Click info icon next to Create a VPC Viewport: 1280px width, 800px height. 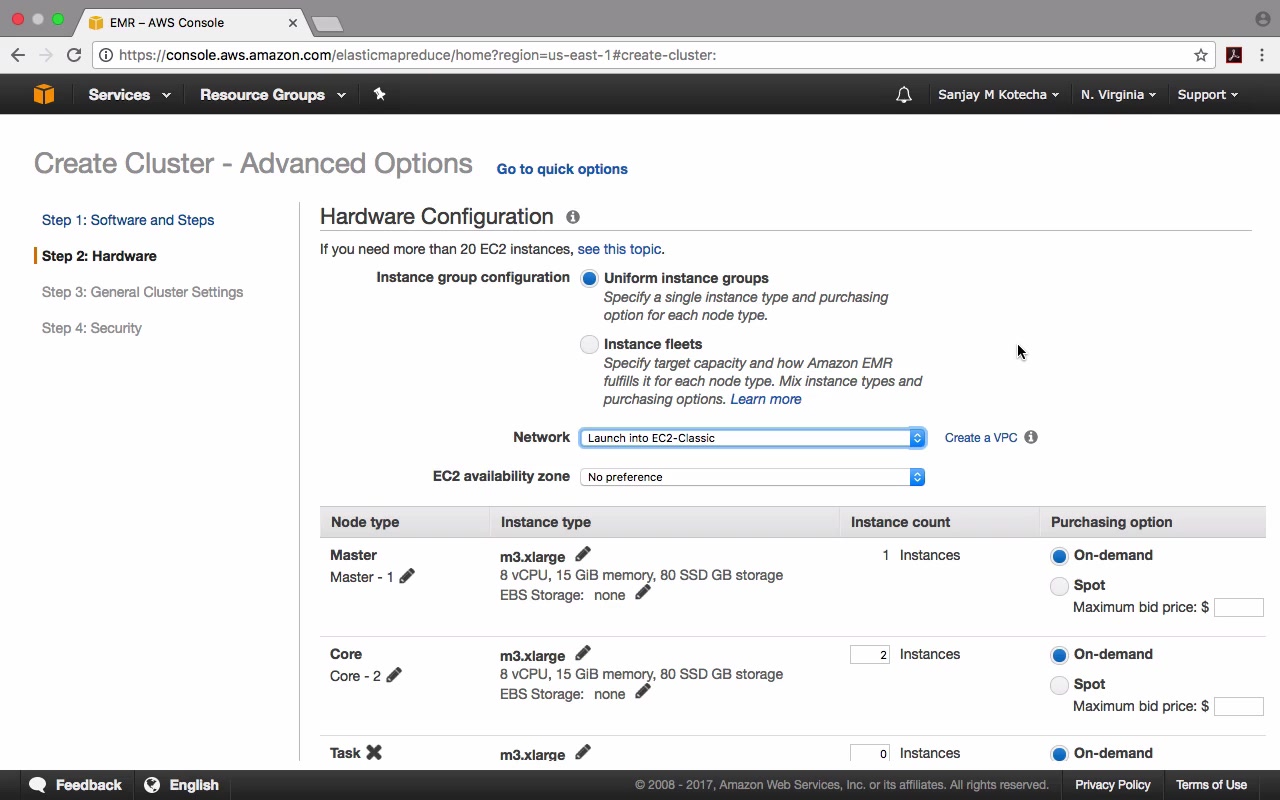point(1031,437)
